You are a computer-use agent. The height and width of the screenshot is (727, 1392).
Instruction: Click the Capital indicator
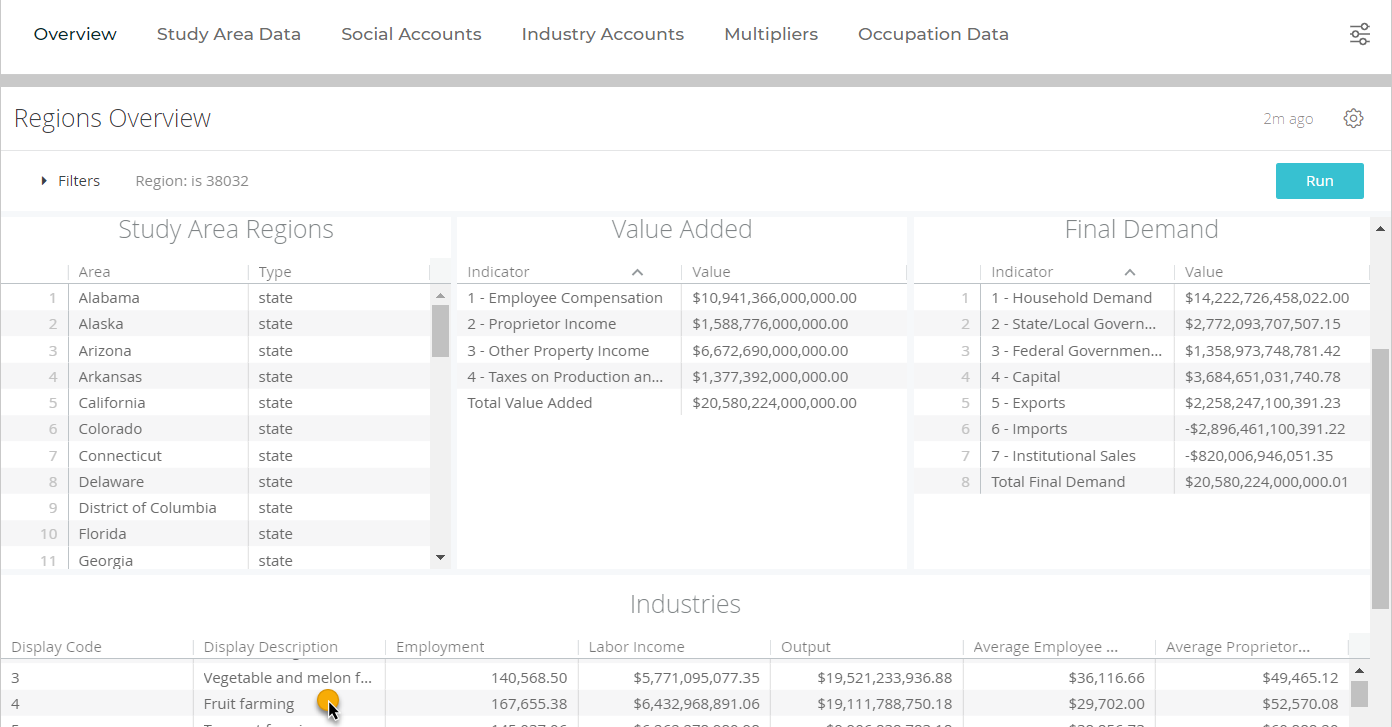[1026, 377]
